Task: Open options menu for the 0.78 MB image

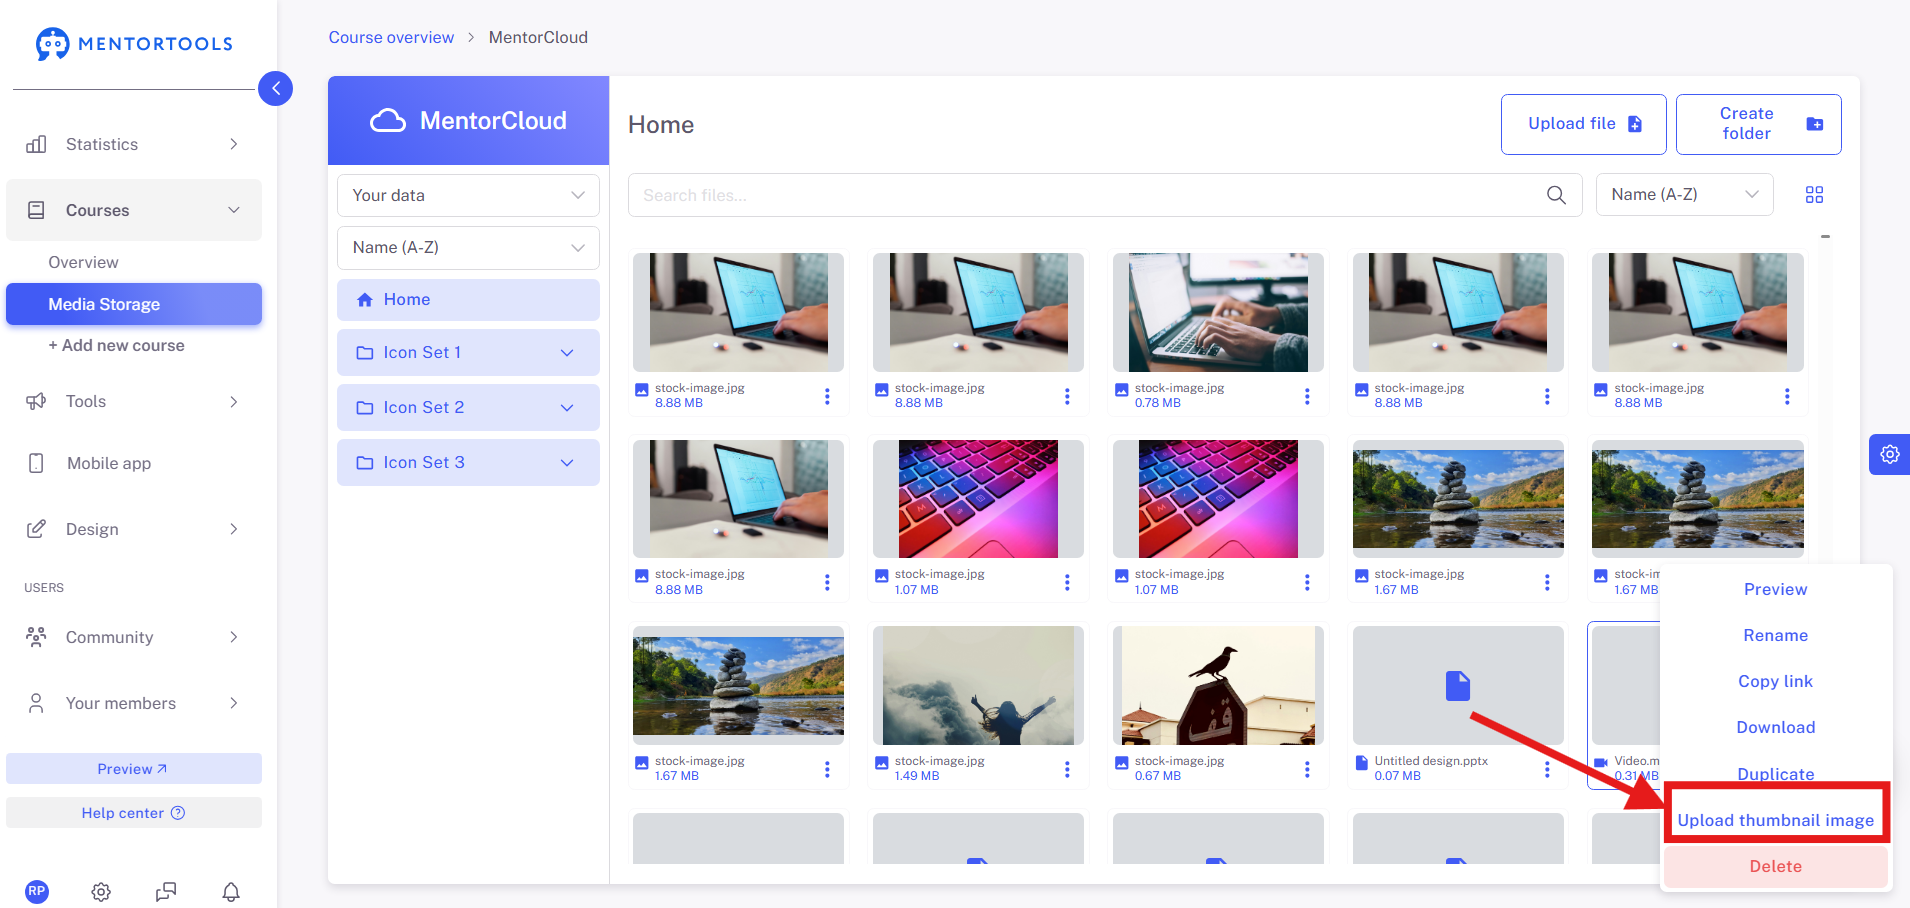Action: coord(1307,396)
